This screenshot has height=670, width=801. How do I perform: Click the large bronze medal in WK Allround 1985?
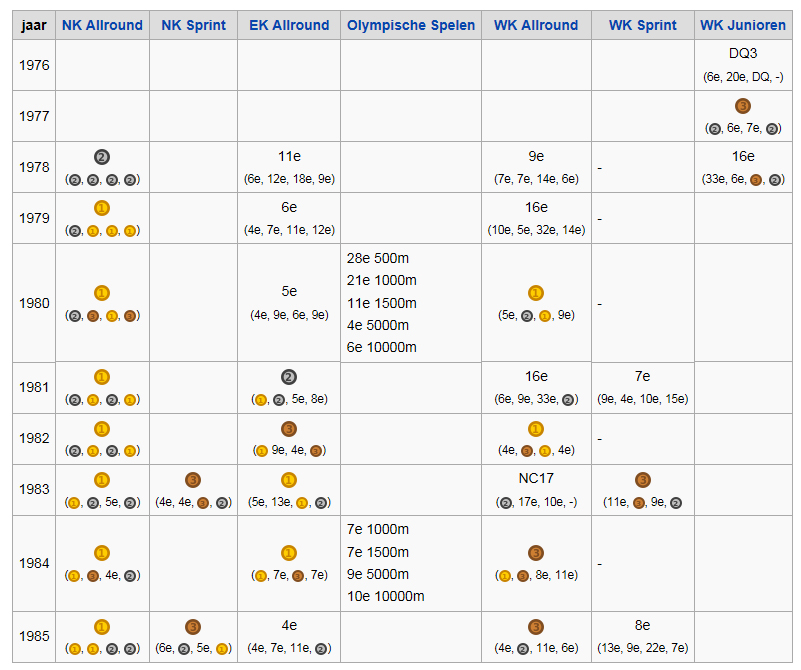click(x=536, y=627)
